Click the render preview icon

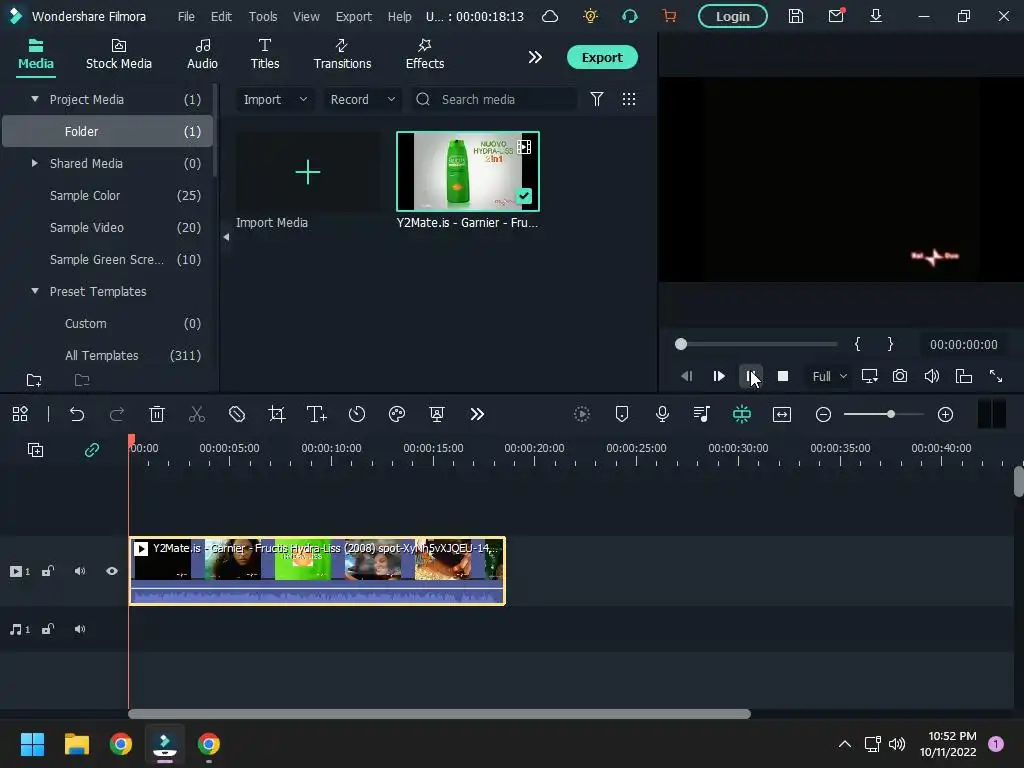click(582, 414)
